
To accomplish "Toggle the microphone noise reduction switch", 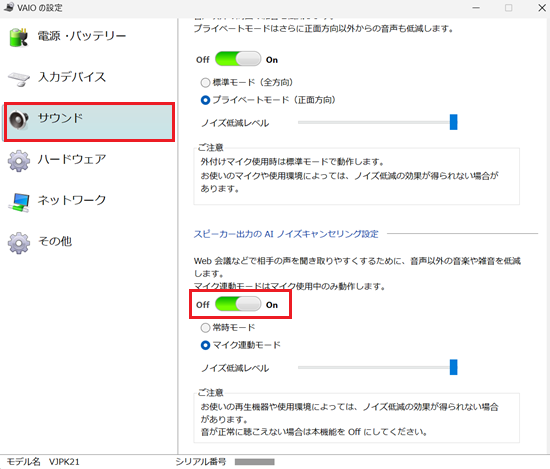I will pos(238,59).
